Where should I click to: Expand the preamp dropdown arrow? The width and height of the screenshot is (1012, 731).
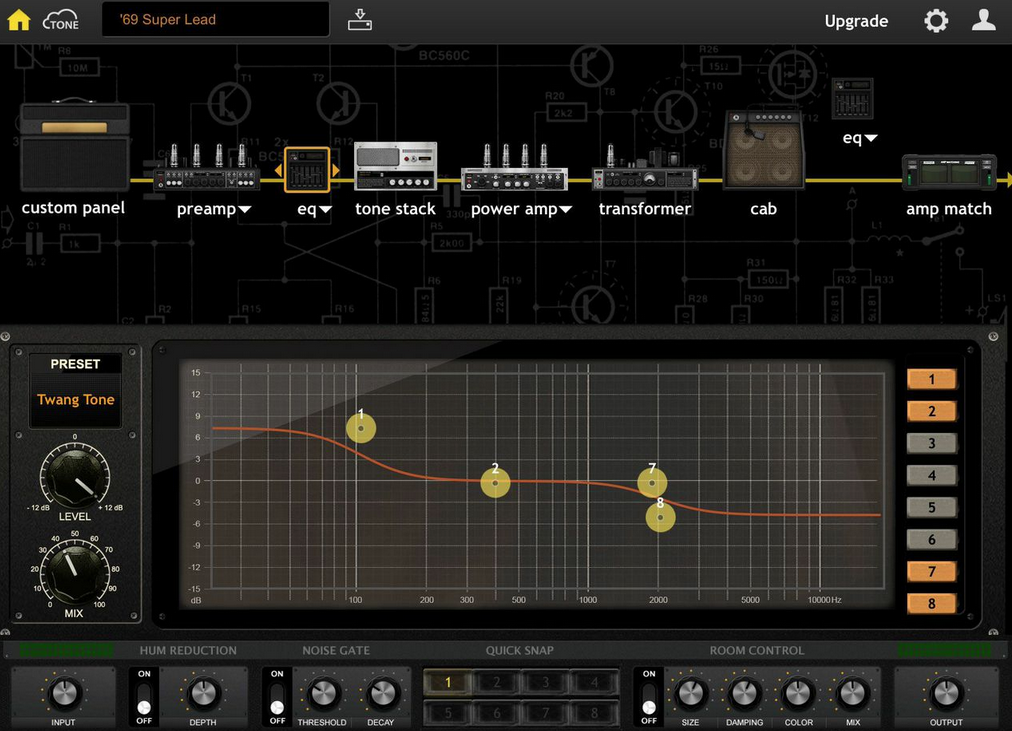245,210
